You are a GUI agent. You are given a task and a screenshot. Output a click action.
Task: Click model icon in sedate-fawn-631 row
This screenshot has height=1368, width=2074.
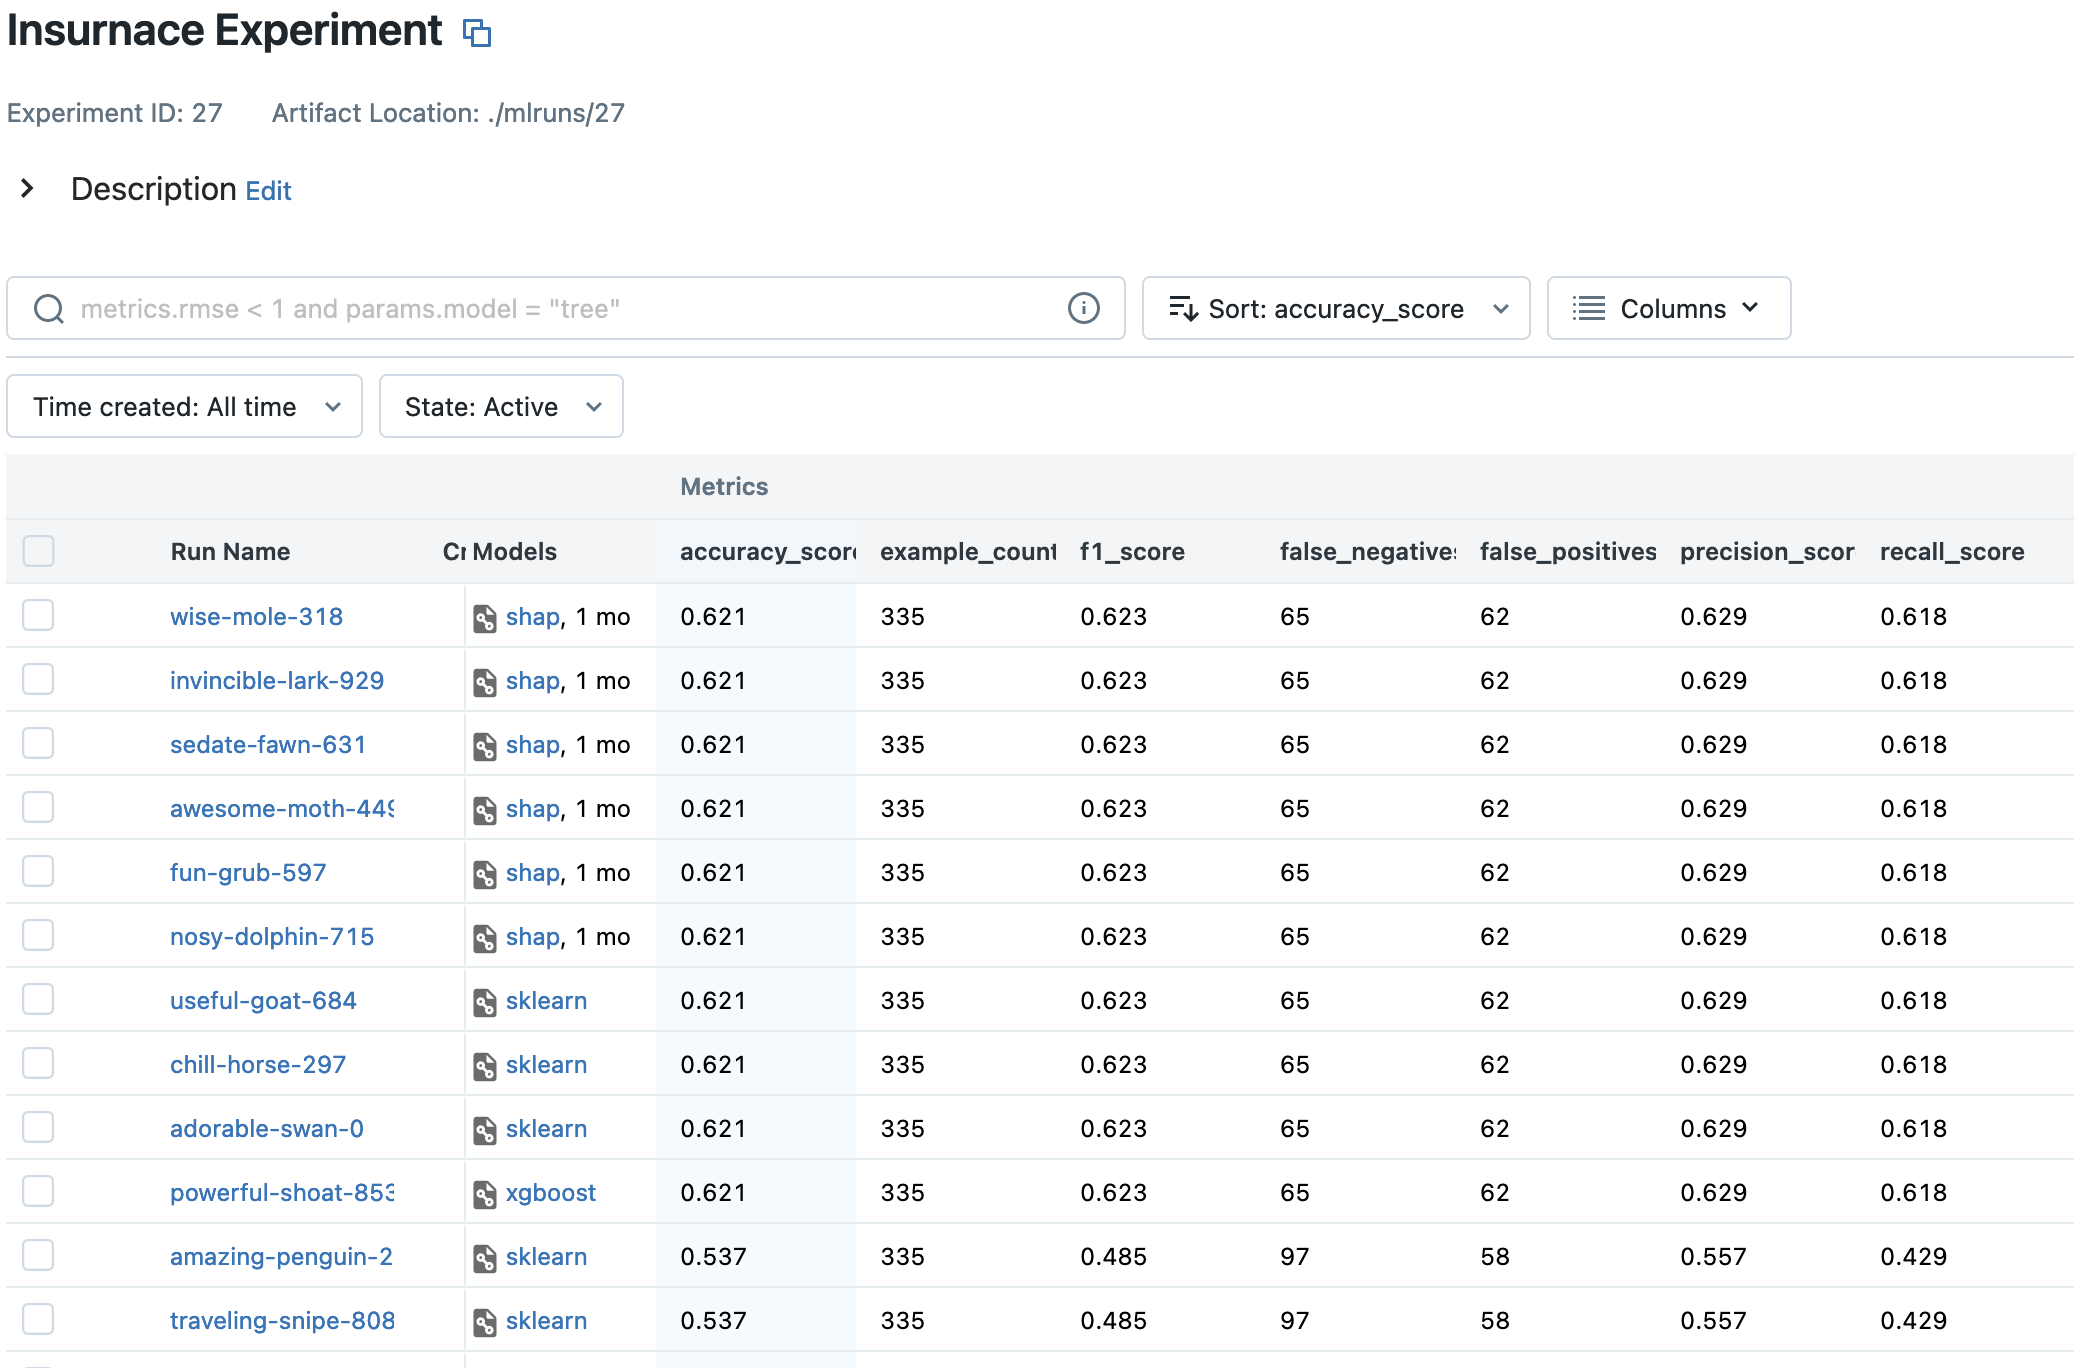[x=485, y=746]
